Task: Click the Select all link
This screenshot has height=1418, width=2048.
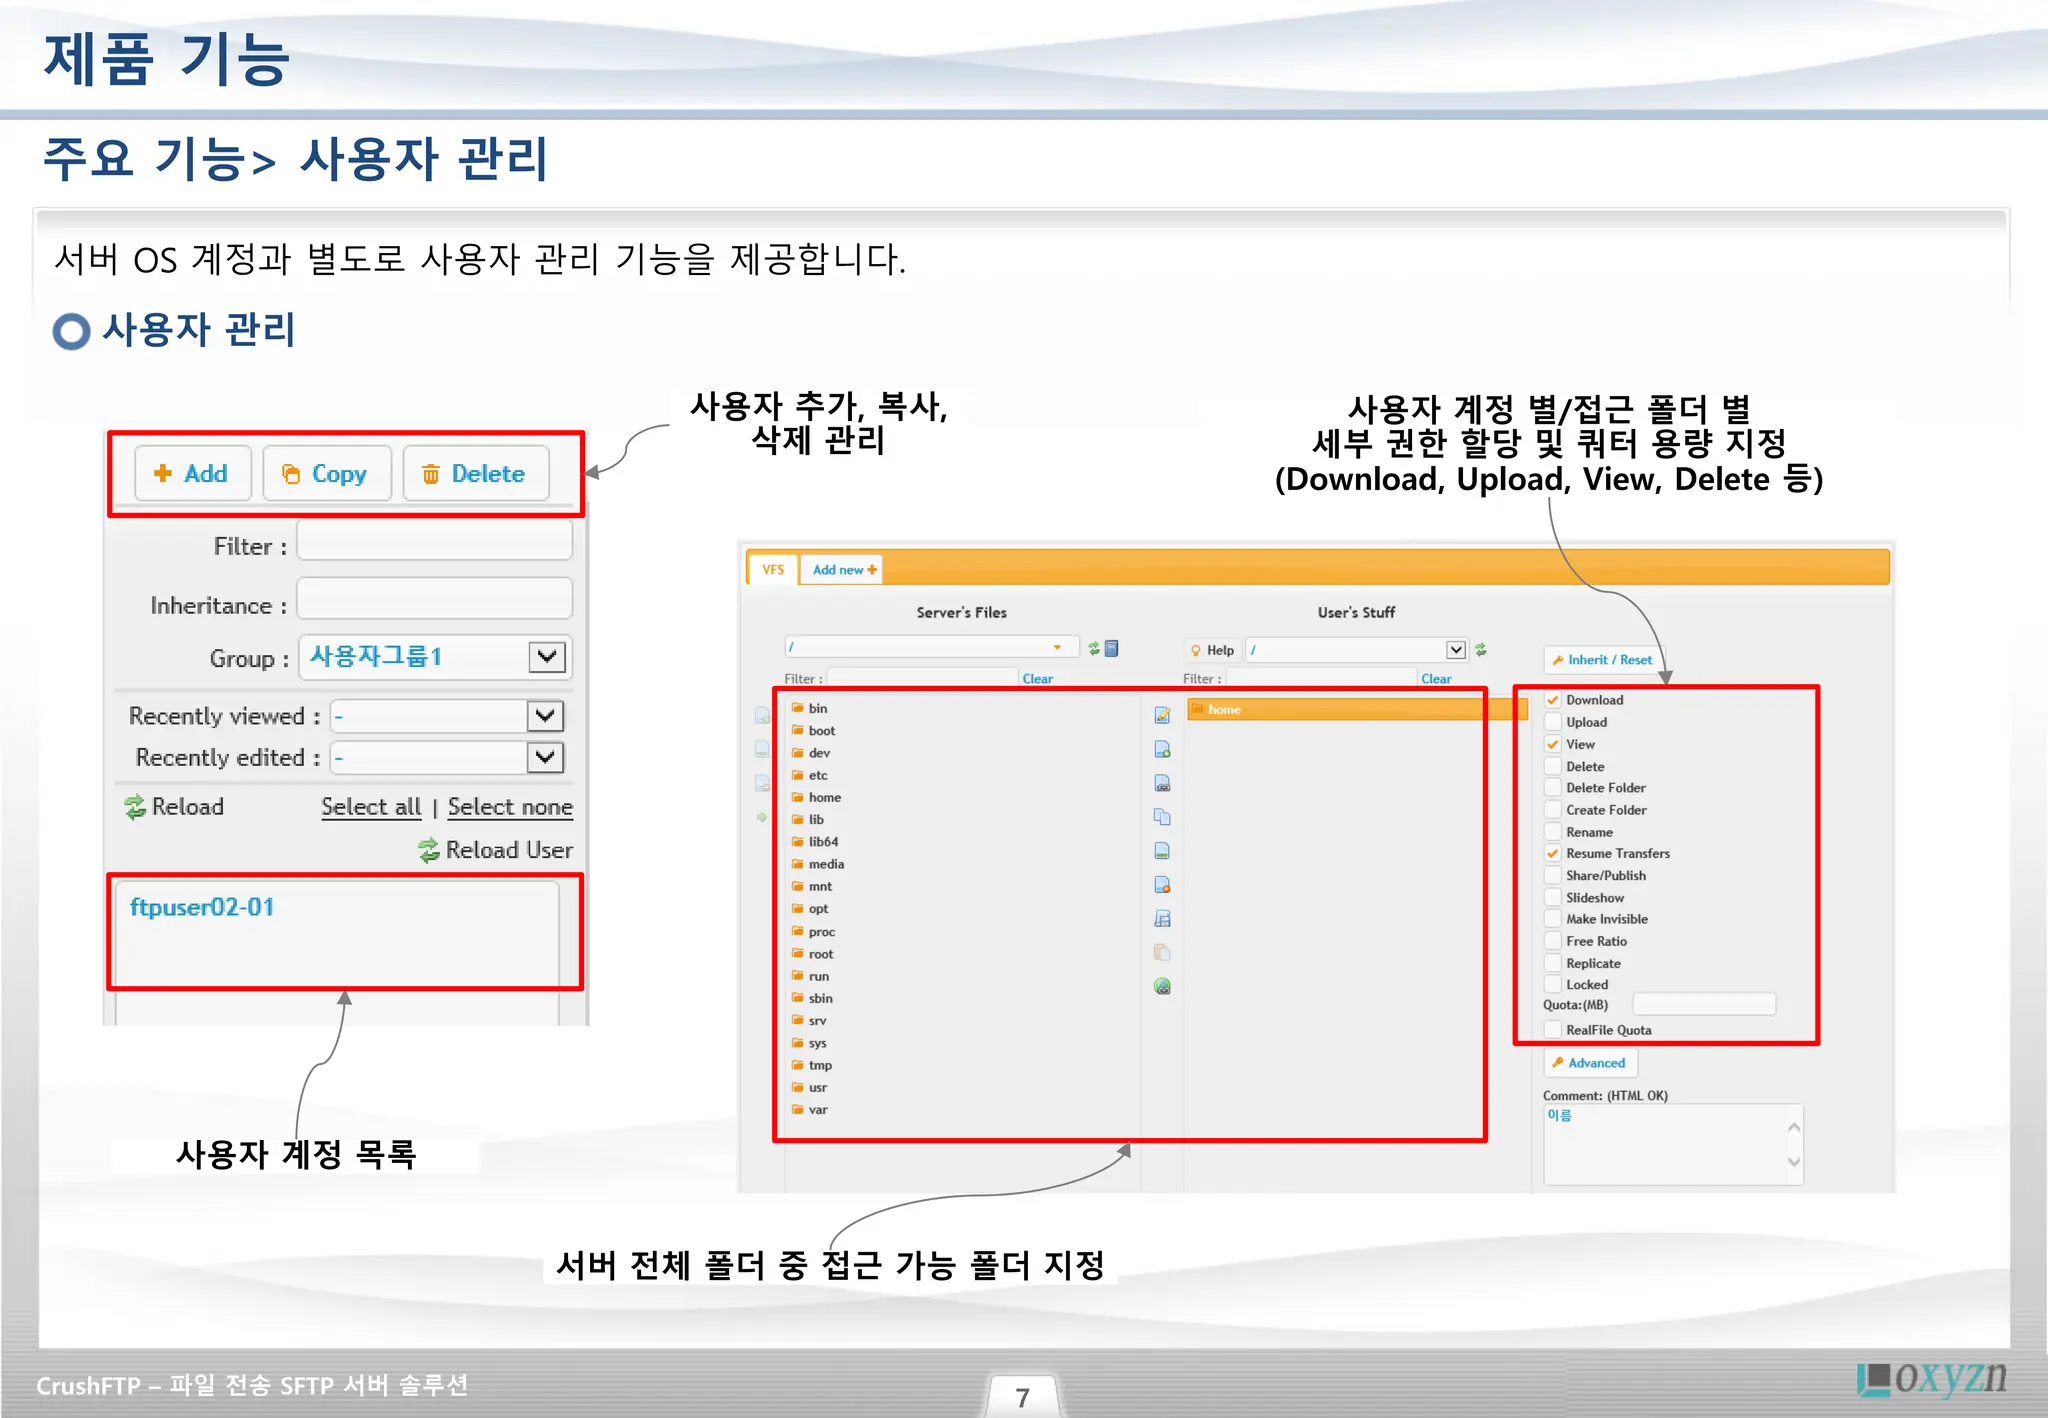Action: [371, 807]
